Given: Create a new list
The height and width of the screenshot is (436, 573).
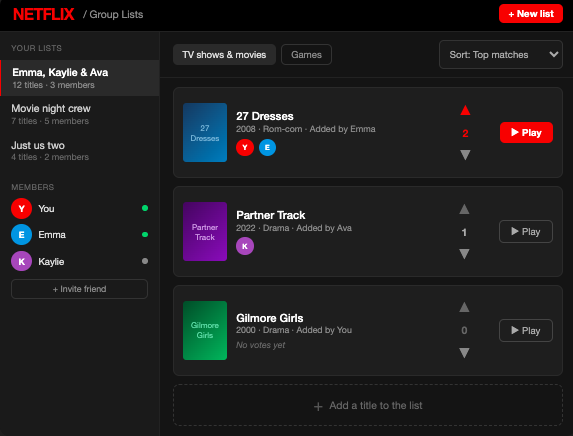Looking at the screenshot, I should (x=531, y=14).
